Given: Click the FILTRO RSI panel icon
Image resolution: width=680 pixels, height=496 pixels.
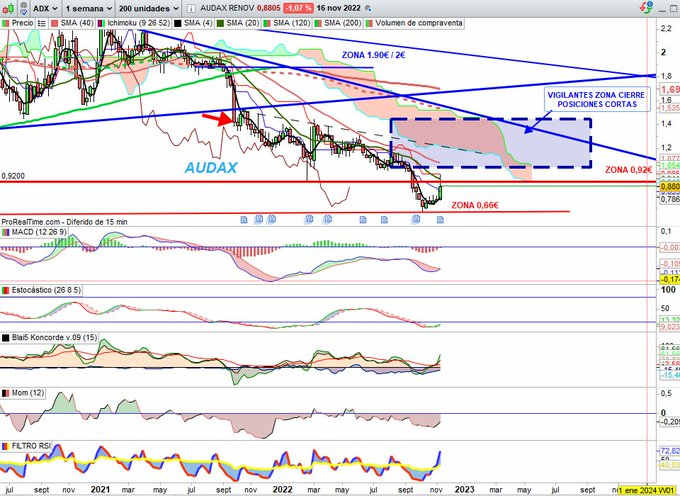Looking at the screenshot, I should 6,447.
